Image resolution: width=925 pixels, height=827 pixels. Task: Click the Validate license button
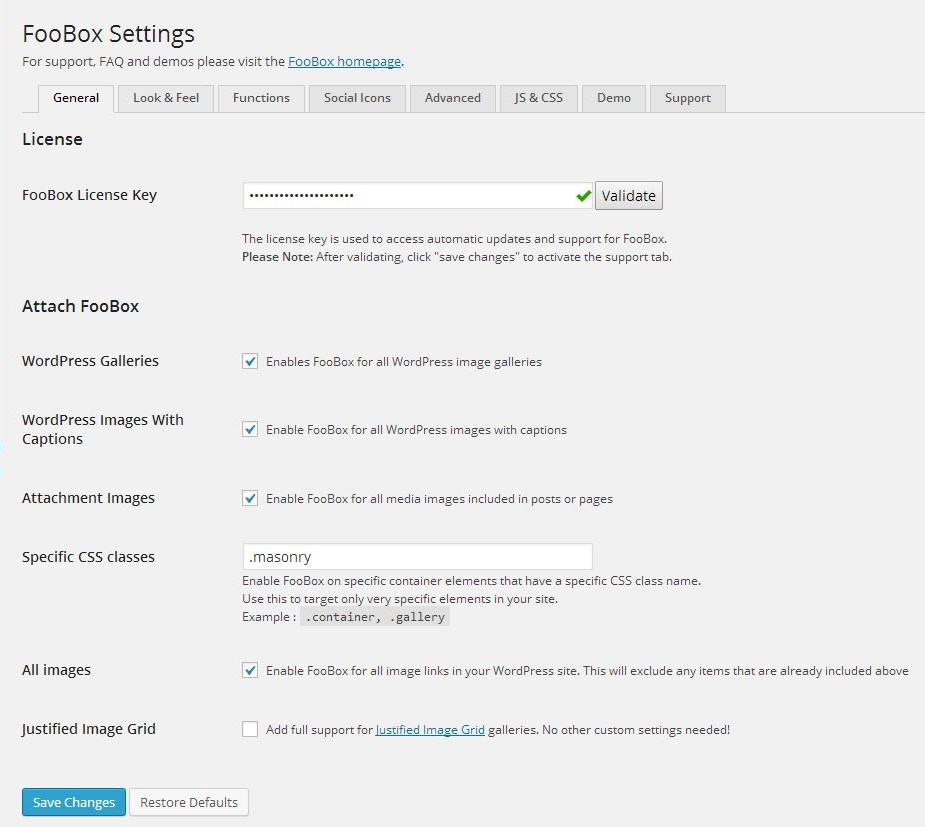pos(628,195)
